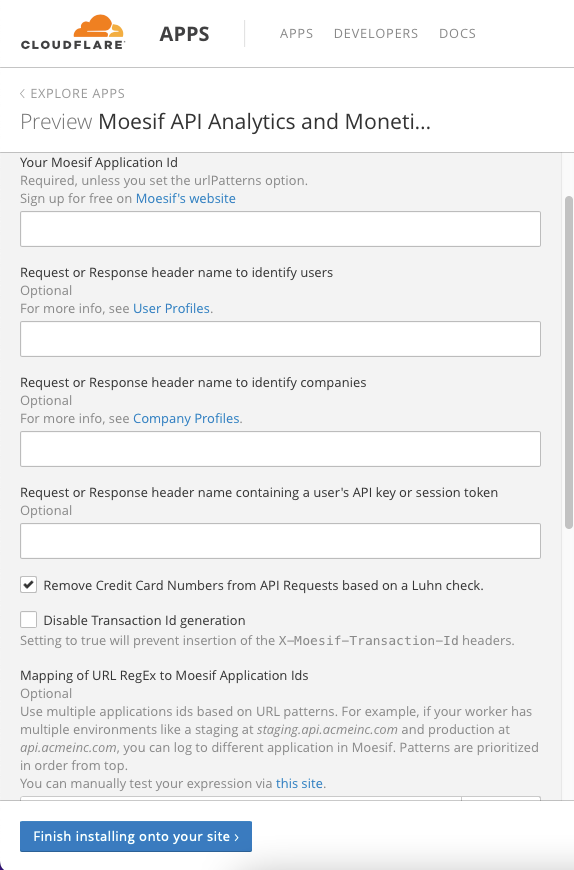Viewport: 574px width, 870px height.
Task: Uncheck Remove Credit Card Numbers checkbox
Action: pos(29,585)
